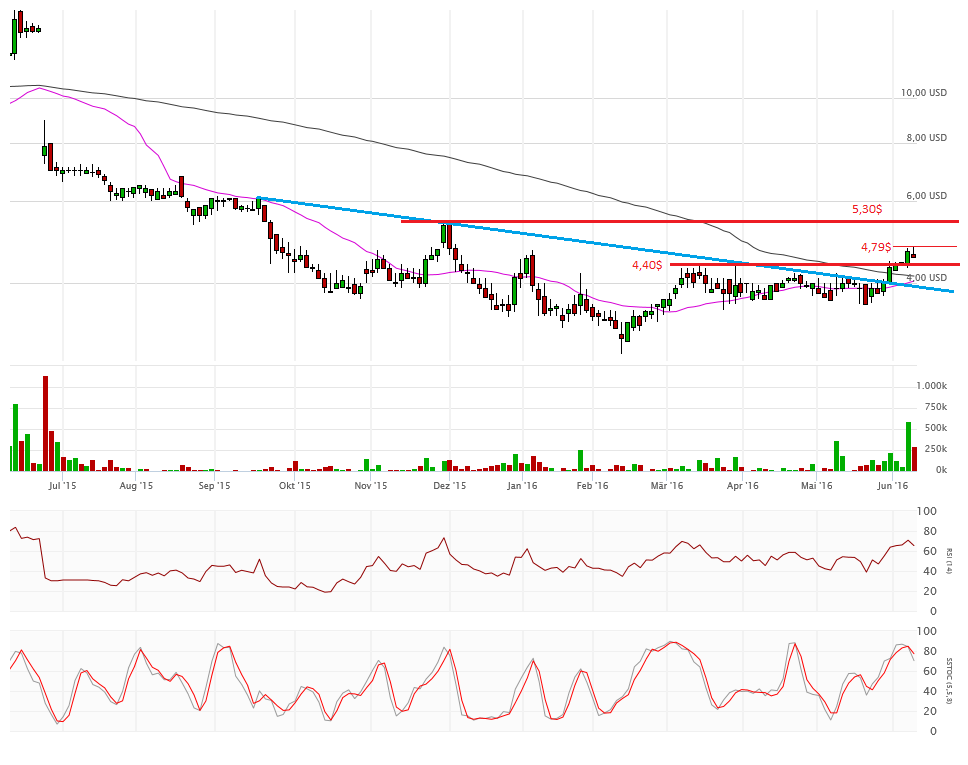Click the 4,79$ red price label
The width and height of the screenshot is (968, 765).
coord(875,247)
